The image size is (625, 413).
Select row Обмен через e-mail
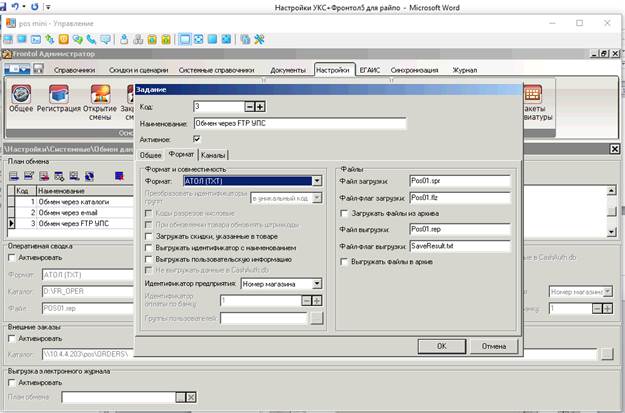coord(74,212)
